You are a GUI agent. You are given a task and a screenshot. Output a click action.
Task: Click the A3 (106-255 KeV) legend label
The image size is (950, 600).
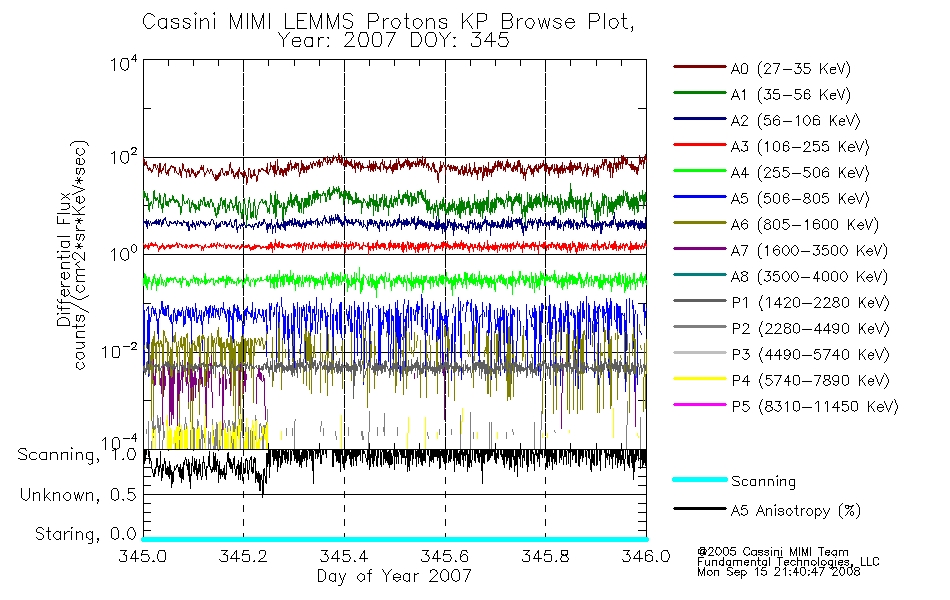(800, 147)
